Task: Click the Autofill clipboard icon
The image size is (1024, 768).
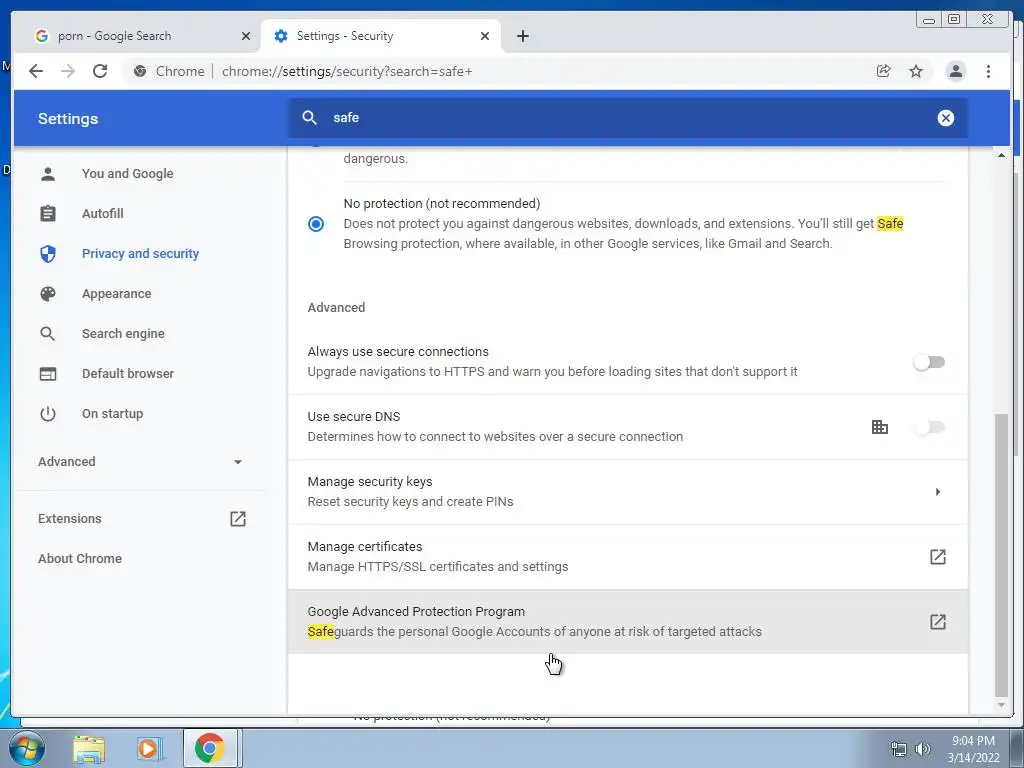Action: point(48,214)
